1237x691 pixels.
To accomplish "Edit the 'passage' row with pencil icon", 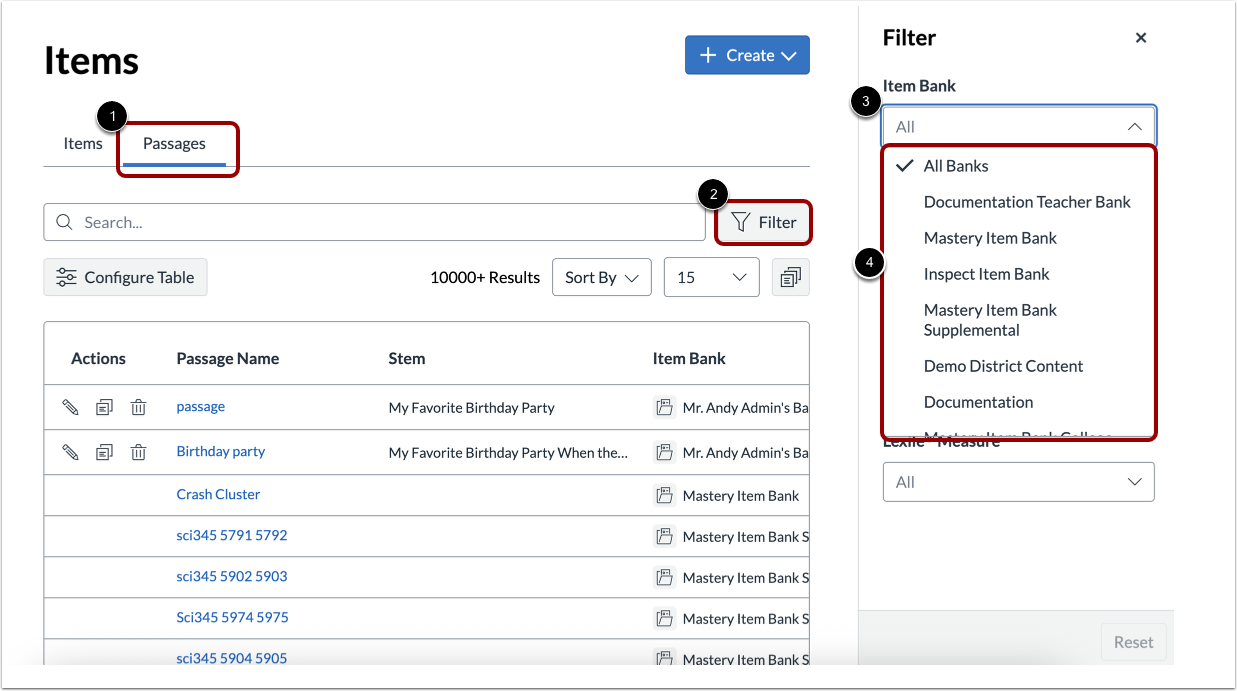I will [70, 407].
